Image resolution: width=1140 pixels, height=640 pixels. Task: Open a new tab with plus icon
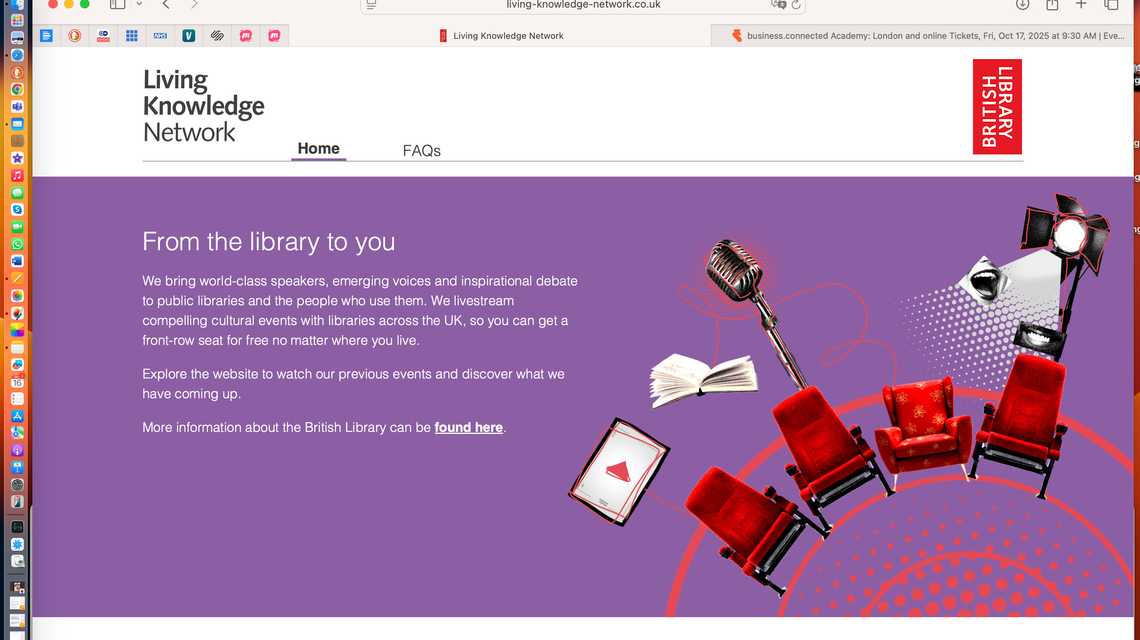1081,5
